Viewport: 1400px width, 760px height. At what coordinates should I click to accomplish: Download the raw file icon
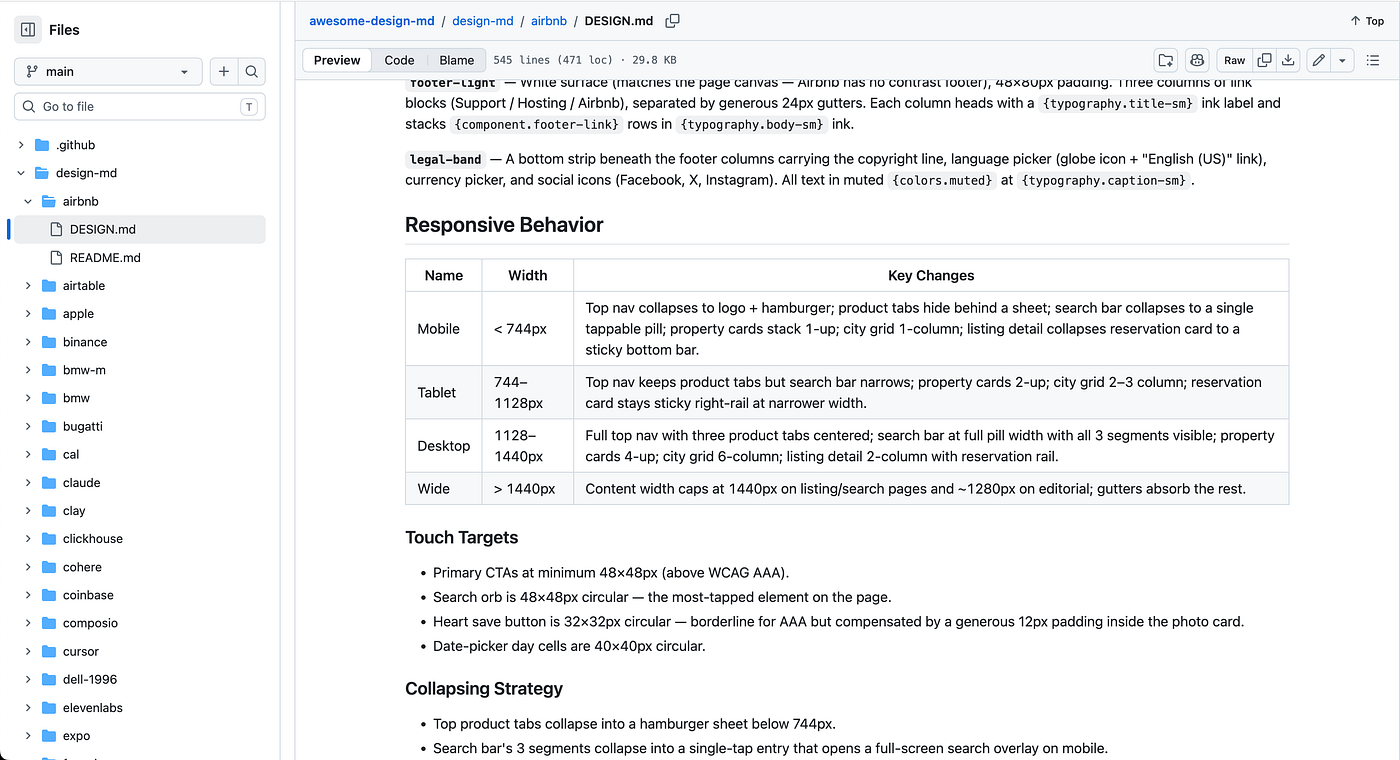(1289, 60)
